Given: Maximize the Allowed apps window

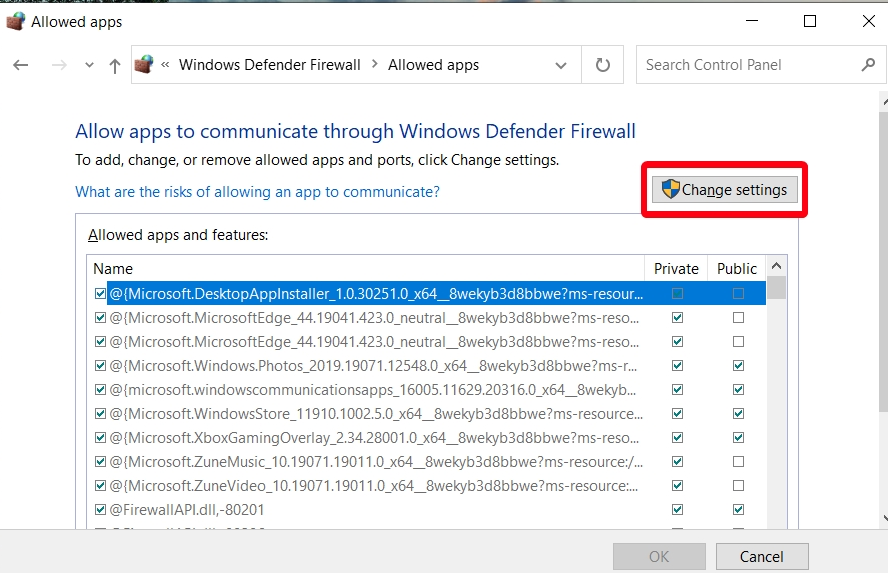Looking at the screenshot, I should click(810, 22).
